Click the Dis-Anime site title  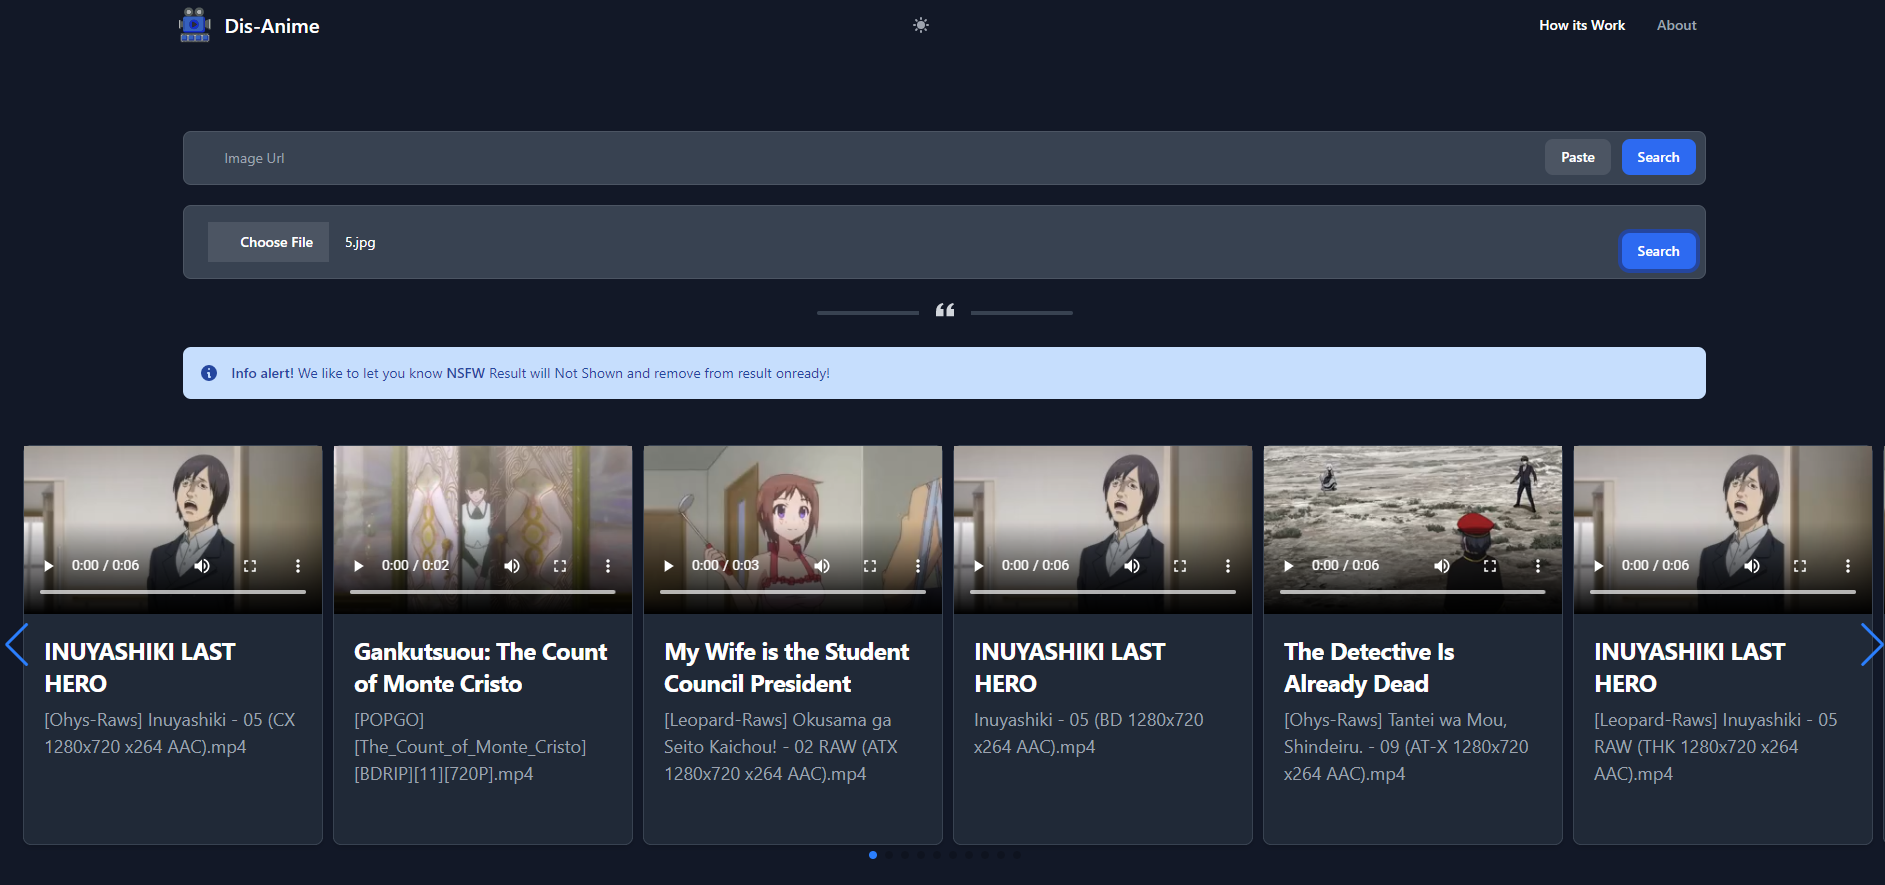click(x=272, y=26)
